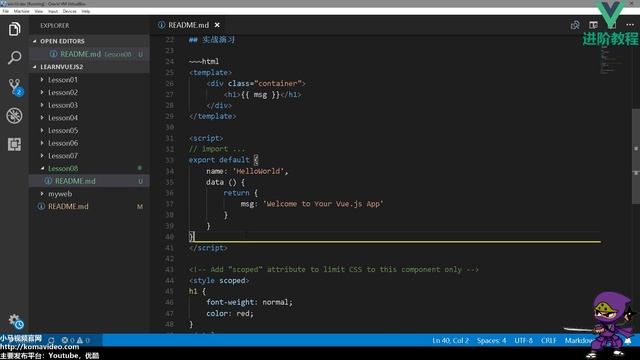This screenshot has height=360, width=640.
Task: Expand the myweb folder
Action: pos(60,193)
